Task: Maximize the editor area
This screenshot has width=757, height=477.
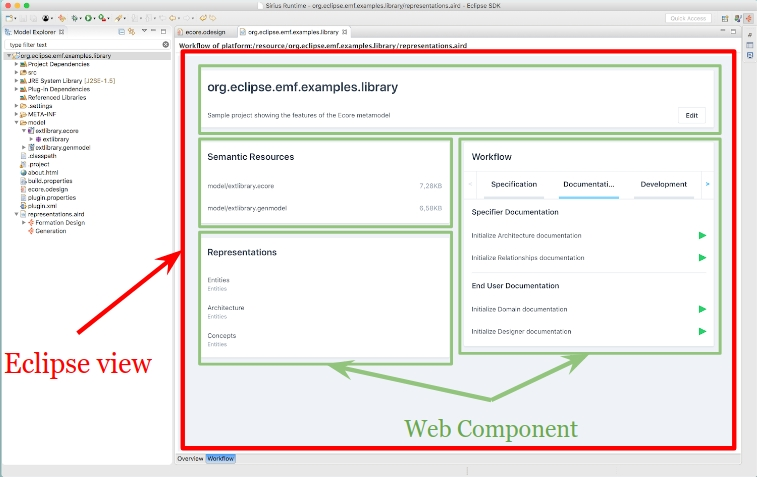Action: (733, 31)
